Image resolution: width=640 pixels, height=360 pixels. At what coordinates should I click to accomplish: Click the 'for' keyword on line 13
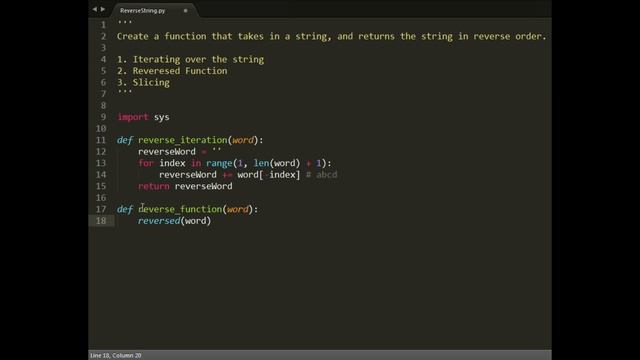(146, 163)
